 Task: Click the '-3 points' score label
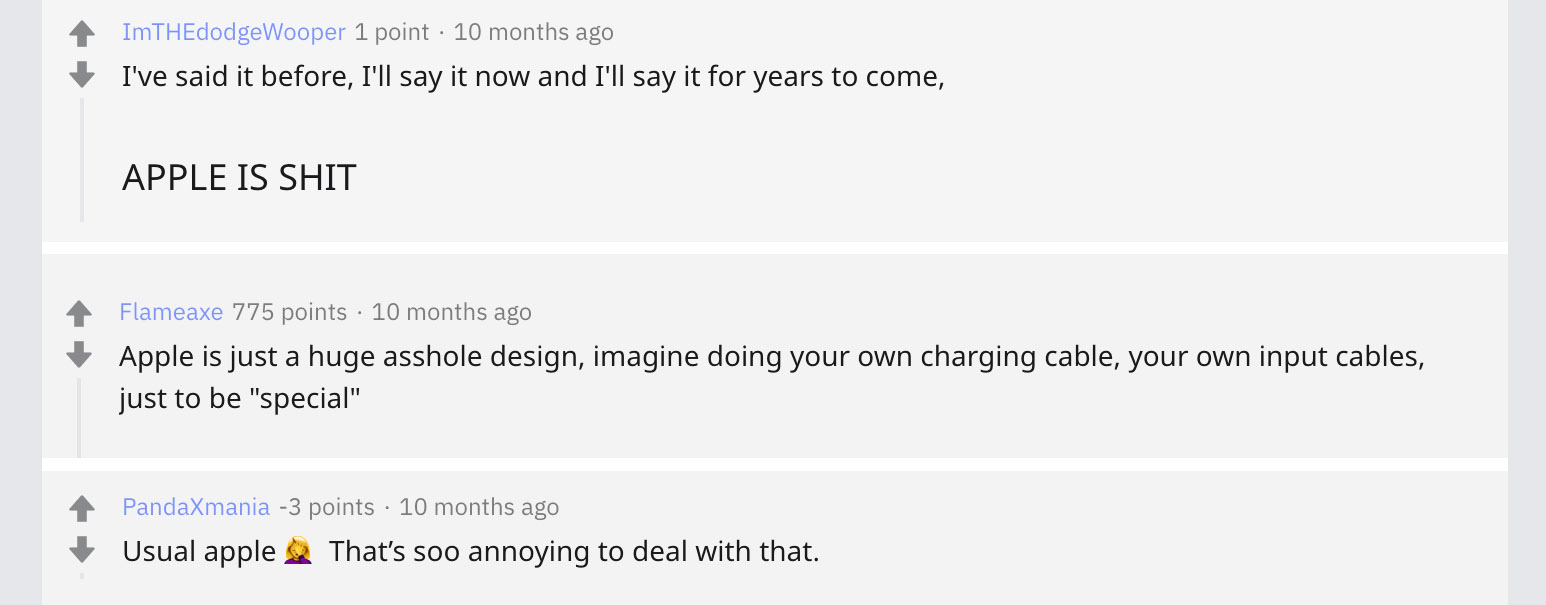pyautogui.click(x=327, y=507)
